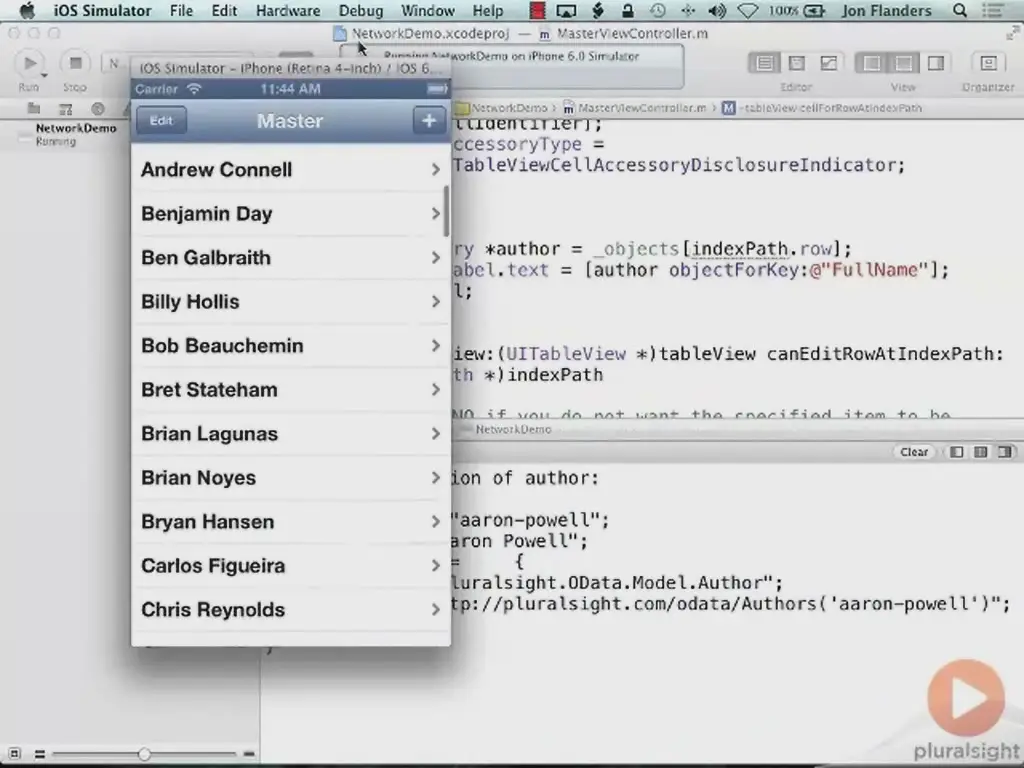Switch to the Version editor
Image resolution: width=1024 pixels, height=768 pixels.
tap(829, 63)
